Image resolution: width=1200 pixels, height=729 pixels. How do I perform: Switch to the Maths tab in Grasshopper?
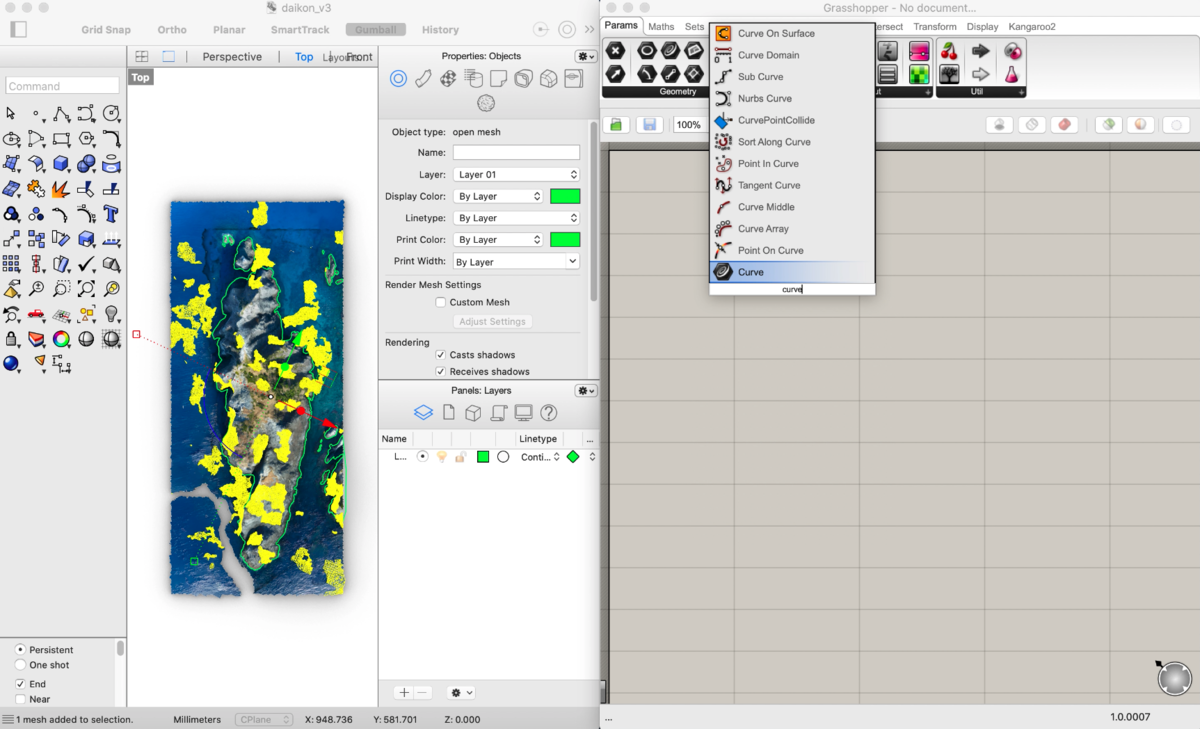661,26
